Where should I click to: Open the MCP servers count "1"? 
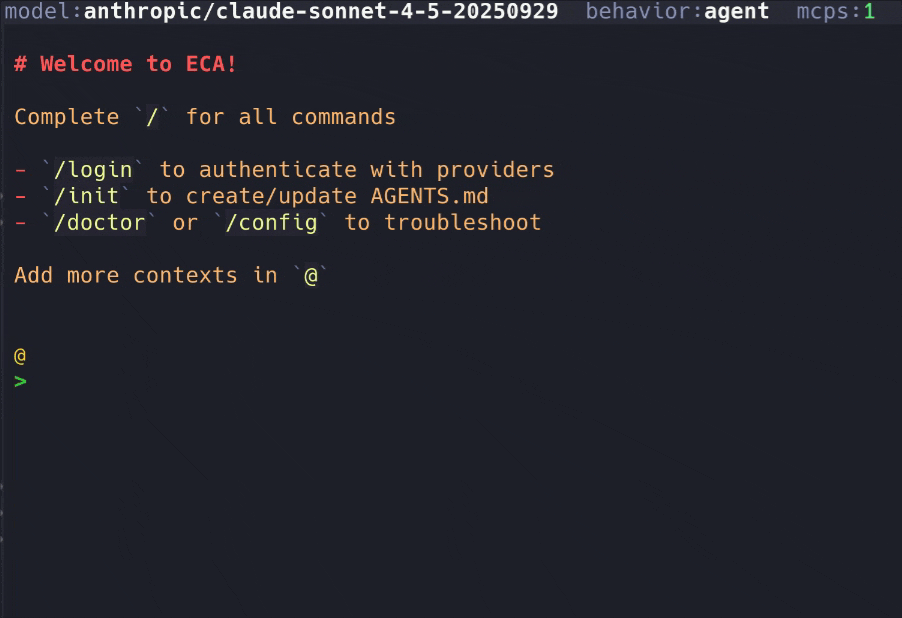pyautogui.click(x=868, y=12)
